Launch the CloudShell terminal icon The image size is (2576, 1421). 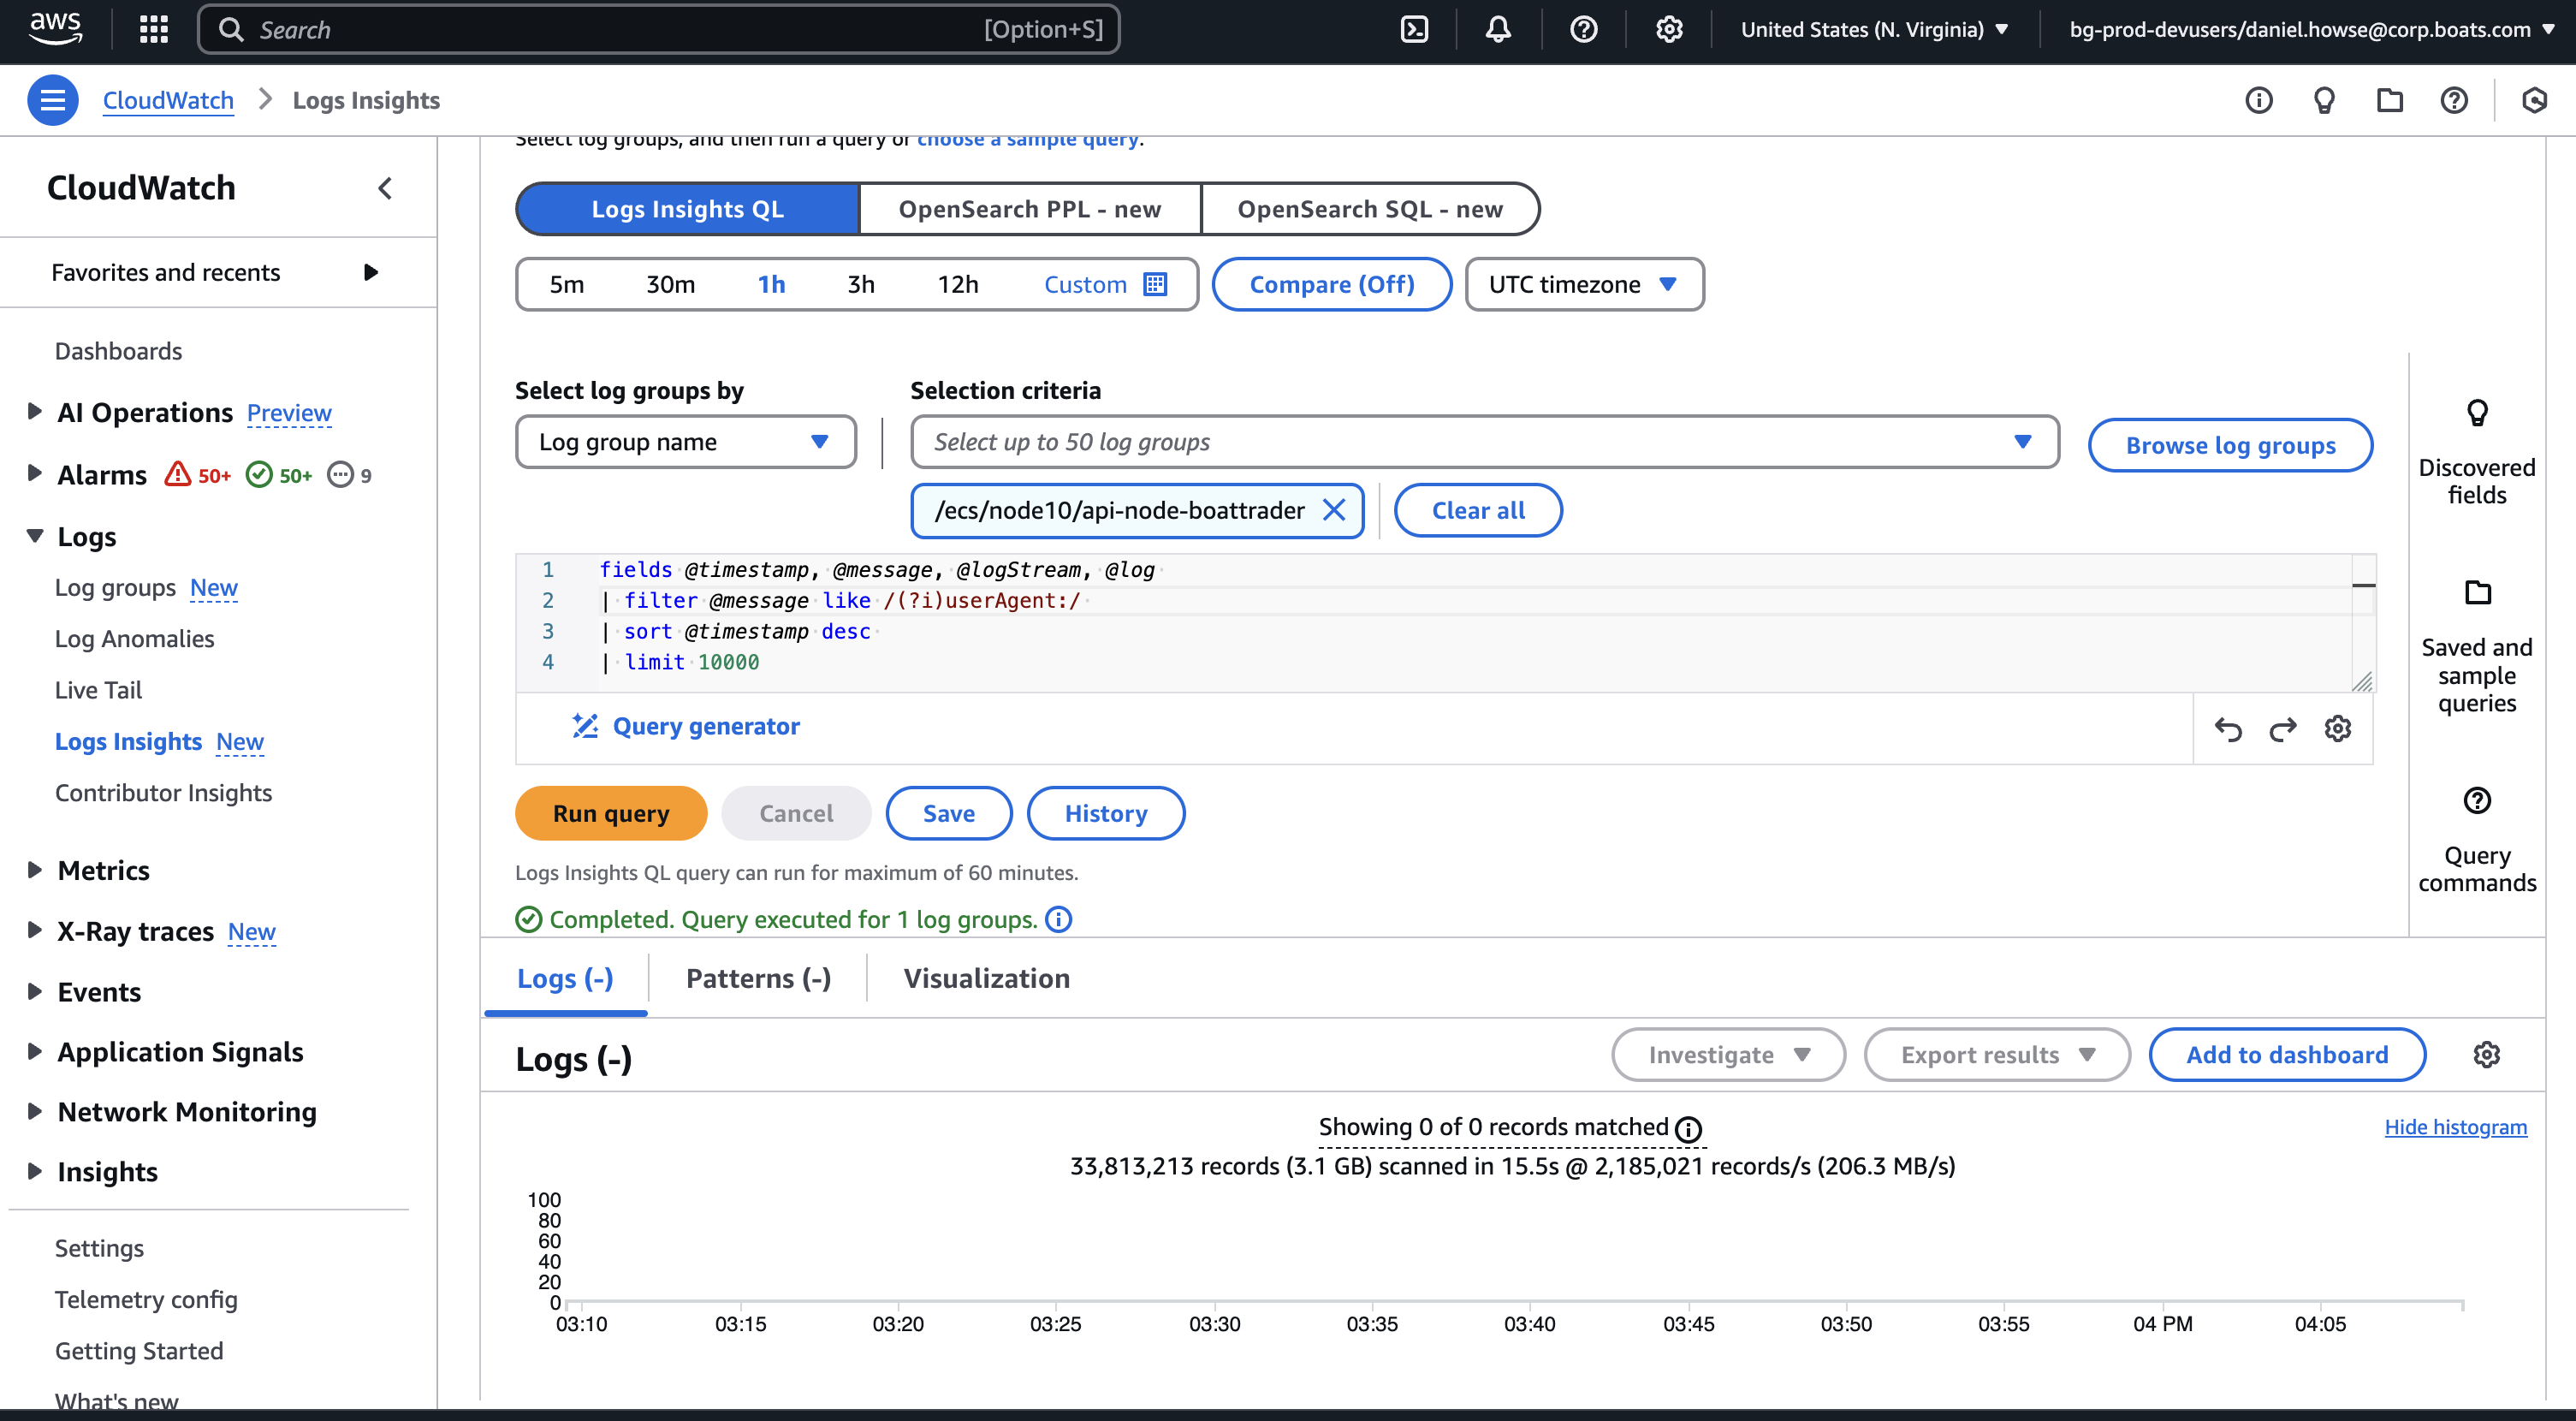coord(1414,30)
